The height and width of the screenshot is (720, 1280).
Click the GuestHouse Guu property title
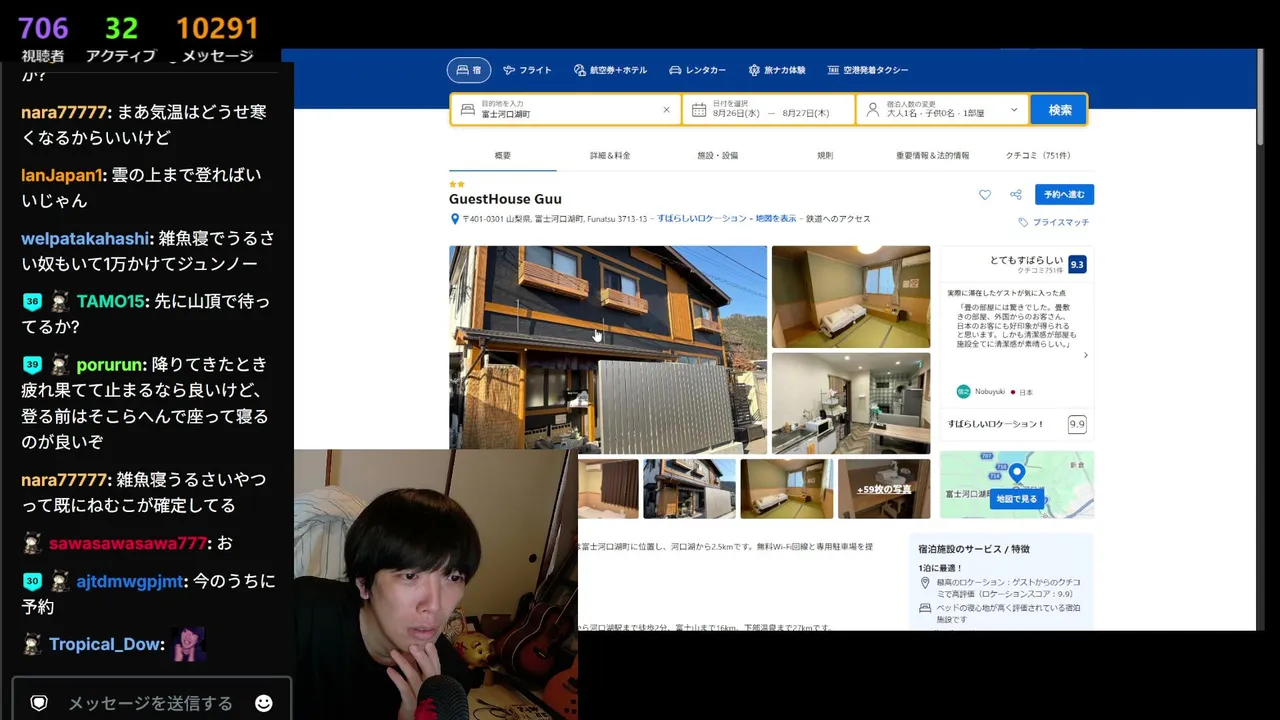coord(505,199)
